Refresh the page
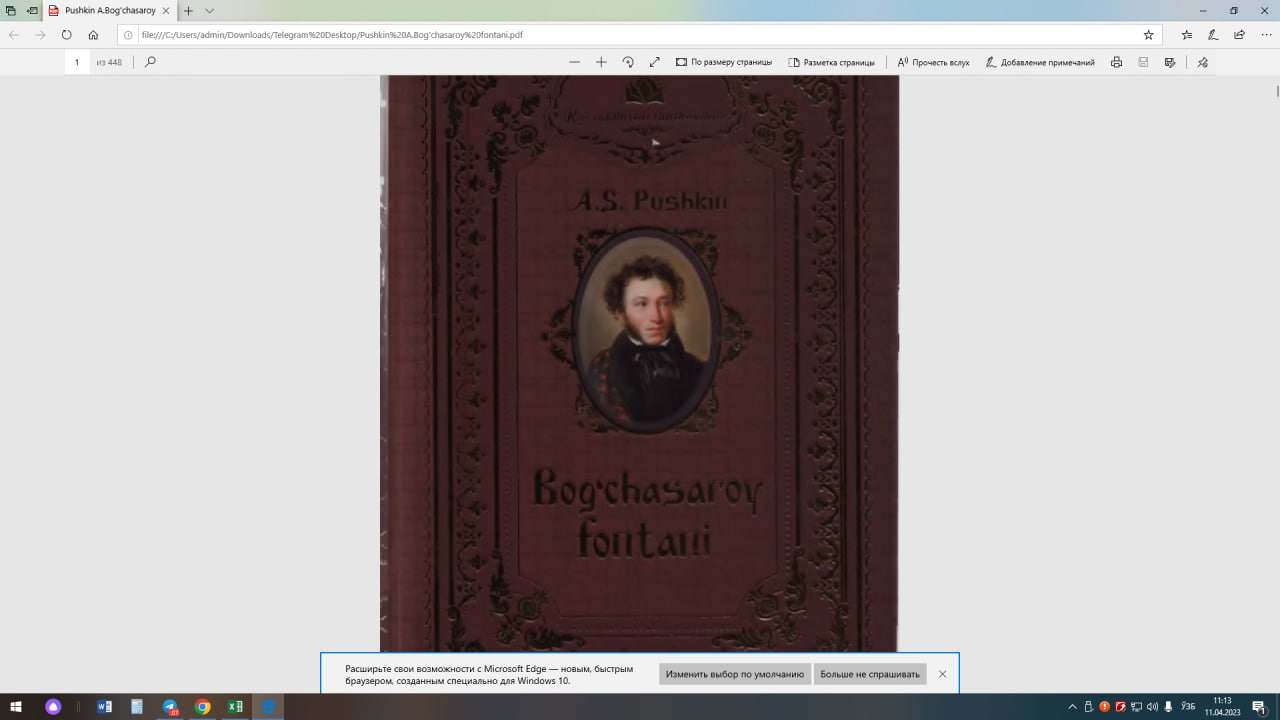Screen dimensions: 1280x720 pyautogui.click(x=67, y=34)
